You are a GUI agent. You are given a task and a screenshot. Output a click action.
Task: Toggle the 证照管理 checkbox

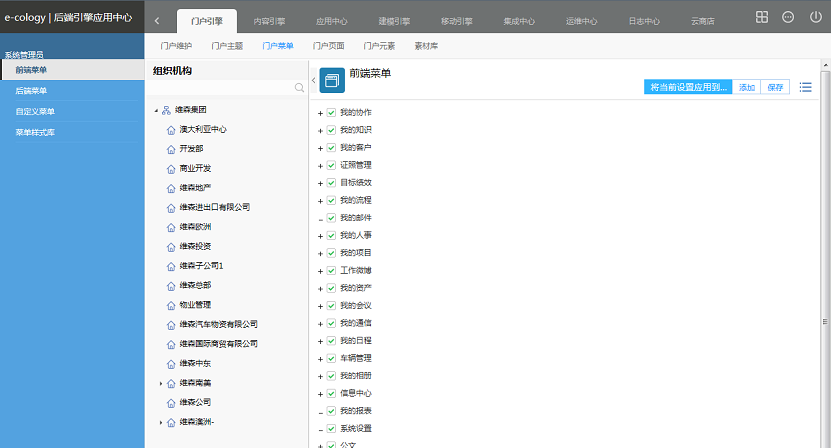point(331,165)
